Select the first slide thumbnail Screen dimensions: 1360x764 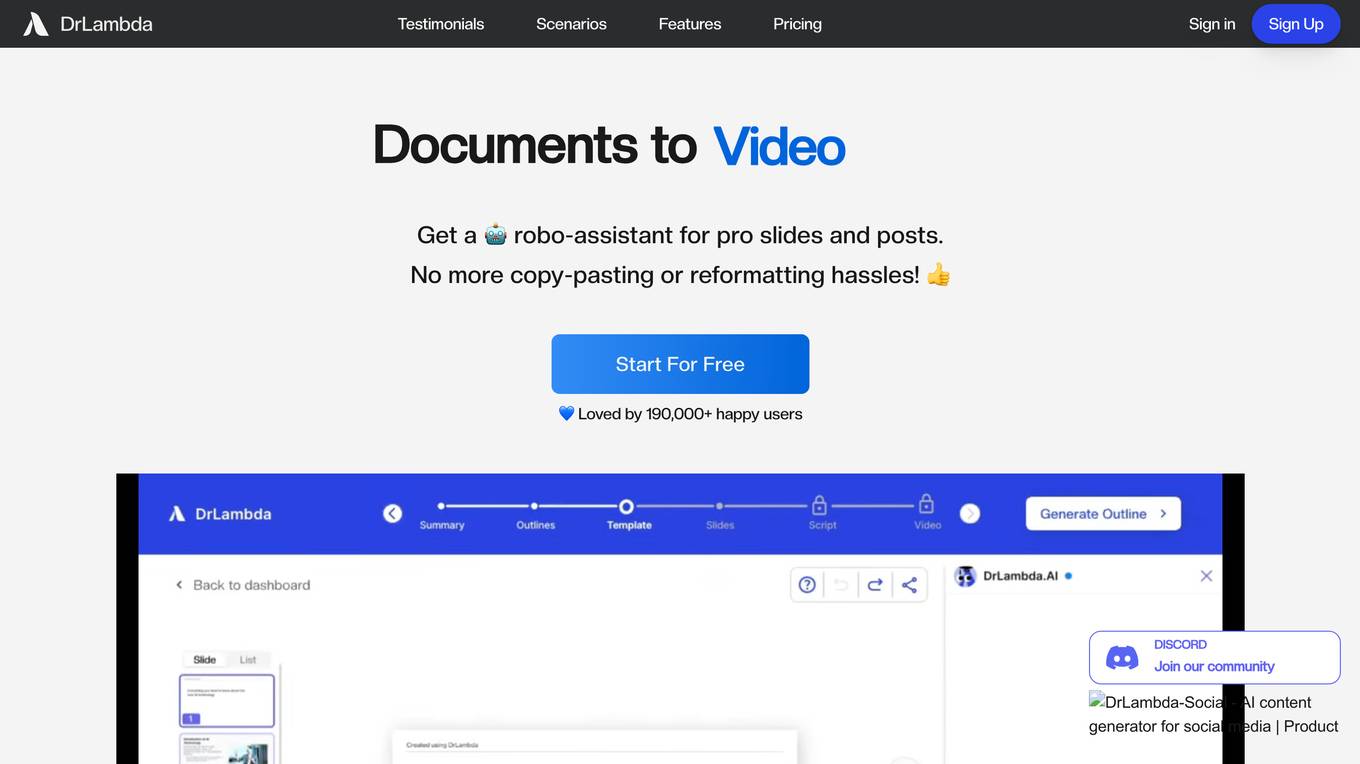[x=227, y=701]
